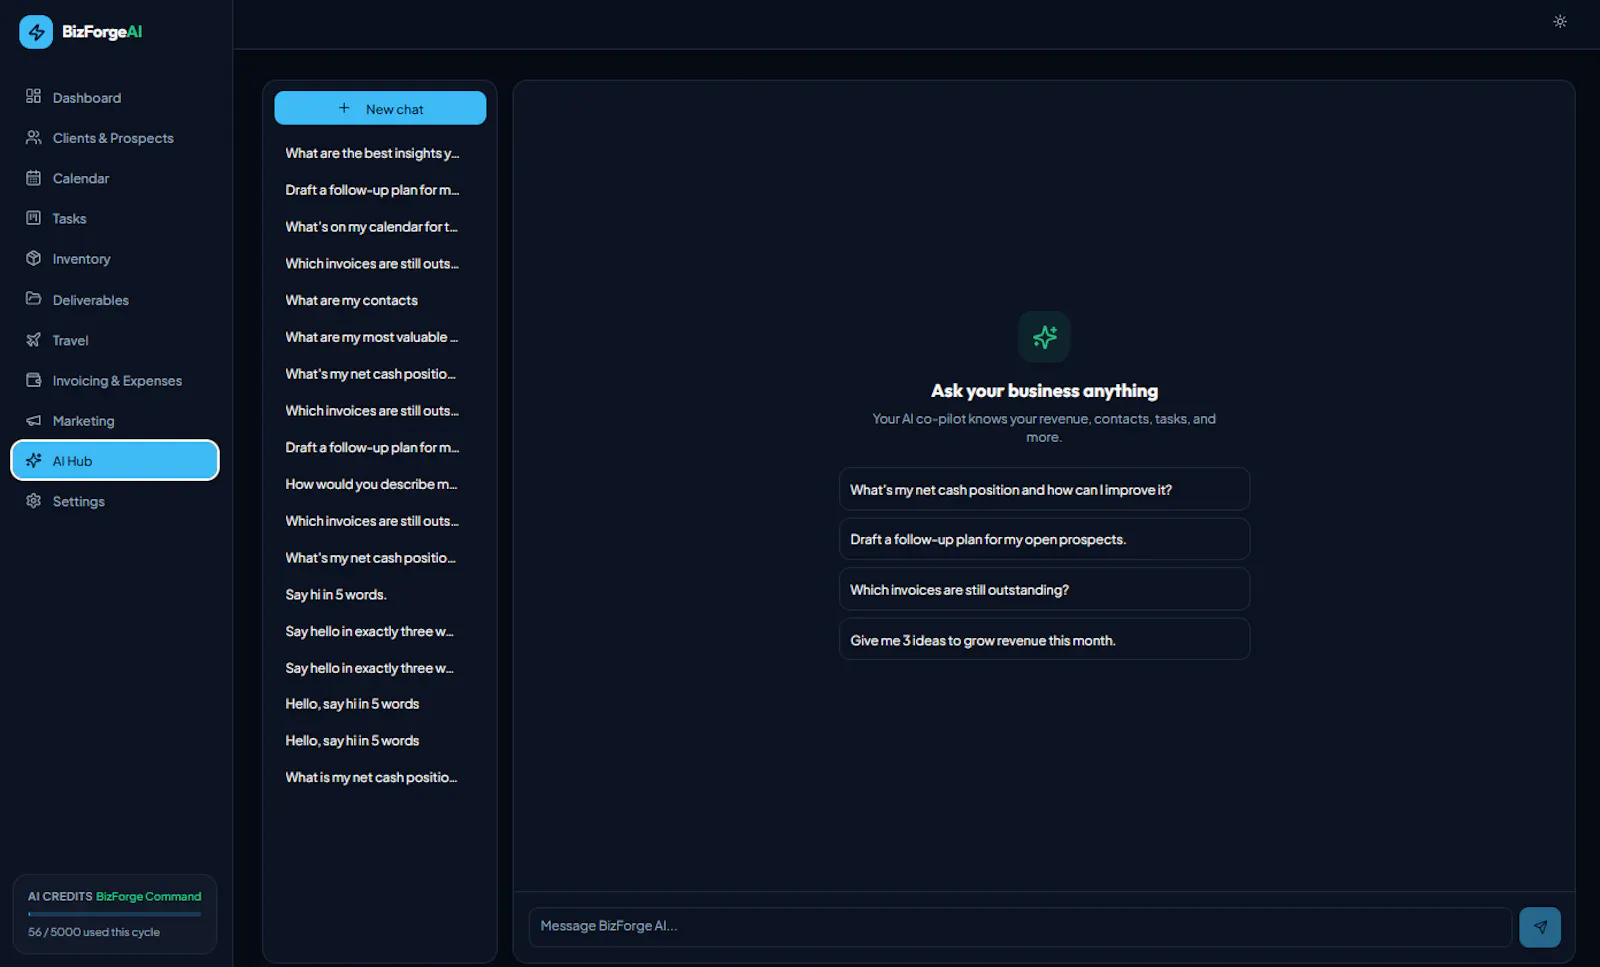1600x967 pixels.
Task: Select the AI Hub menu item
Action: pos(115,461)
